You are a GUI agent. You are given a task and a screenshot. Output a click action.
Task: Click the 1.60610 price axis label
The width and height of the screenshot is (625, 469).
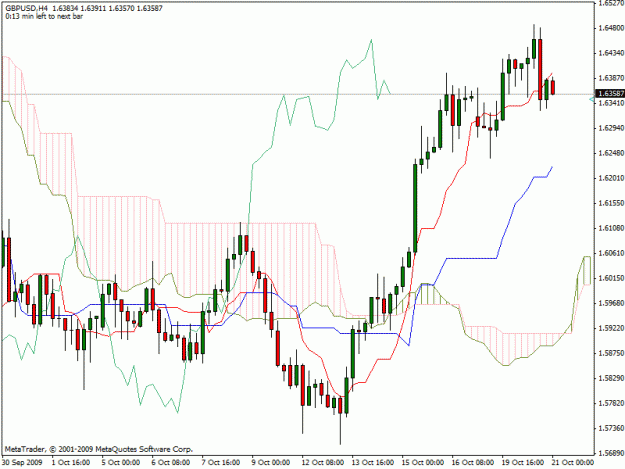(611, 253)
